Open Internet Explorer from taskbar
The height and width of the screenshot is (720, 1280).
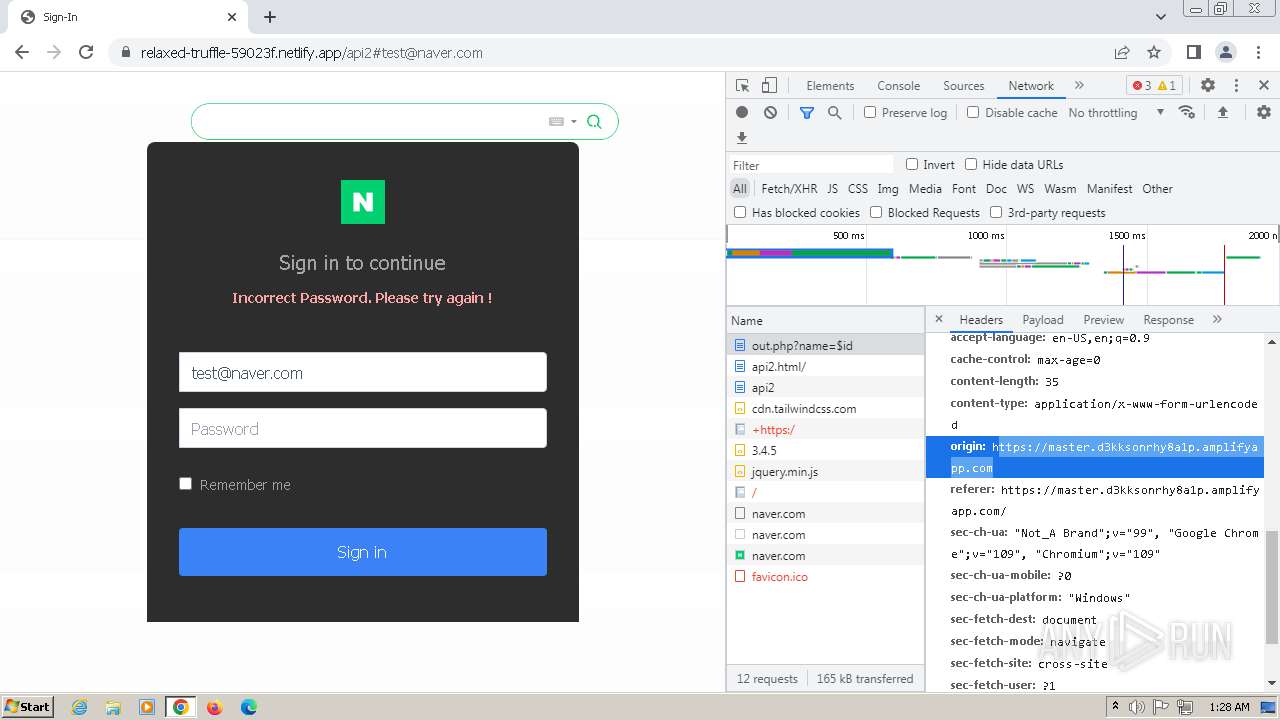tap(80, 707)
